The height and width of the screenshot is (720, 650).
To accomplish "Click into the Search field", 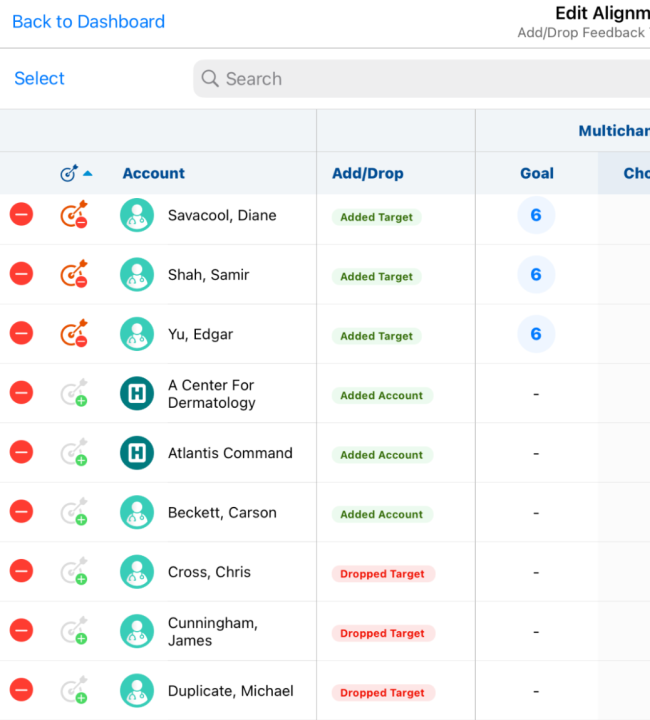I will pos(420,79).
